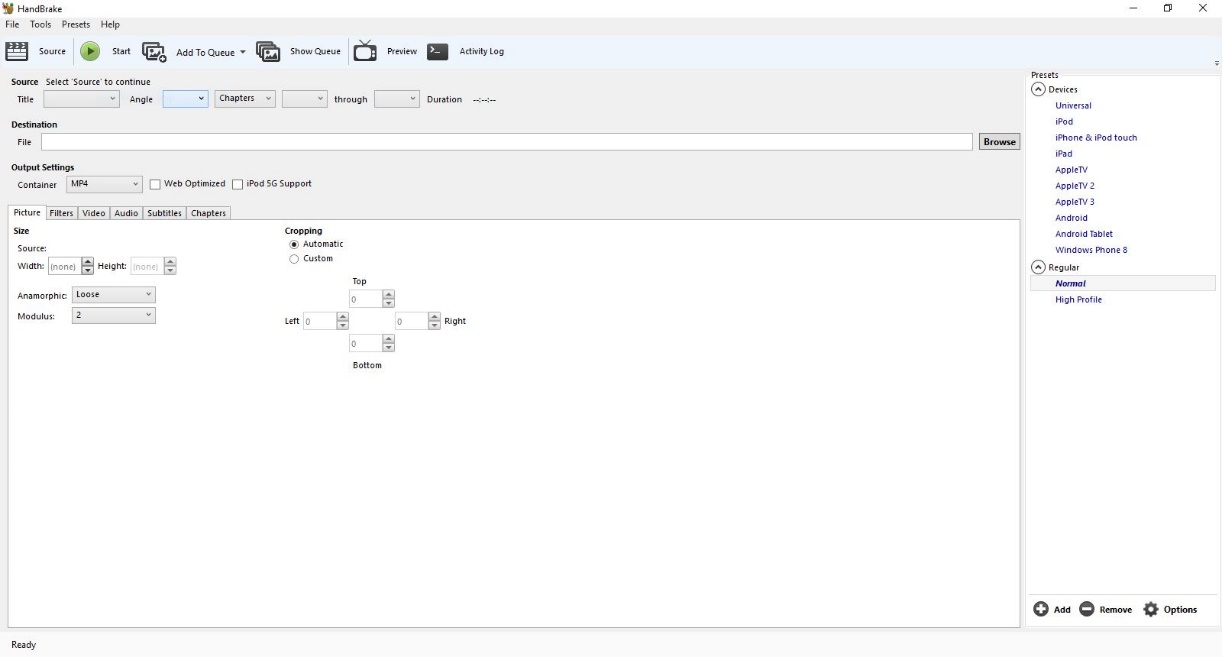Click the Show Queue icon
This screenshot has height=657, width=1222.
(268, 51)
